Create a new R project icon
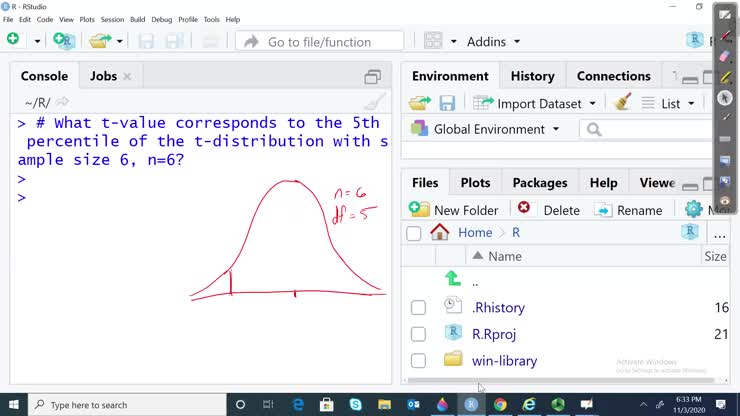740x416 pixels. 64,41
